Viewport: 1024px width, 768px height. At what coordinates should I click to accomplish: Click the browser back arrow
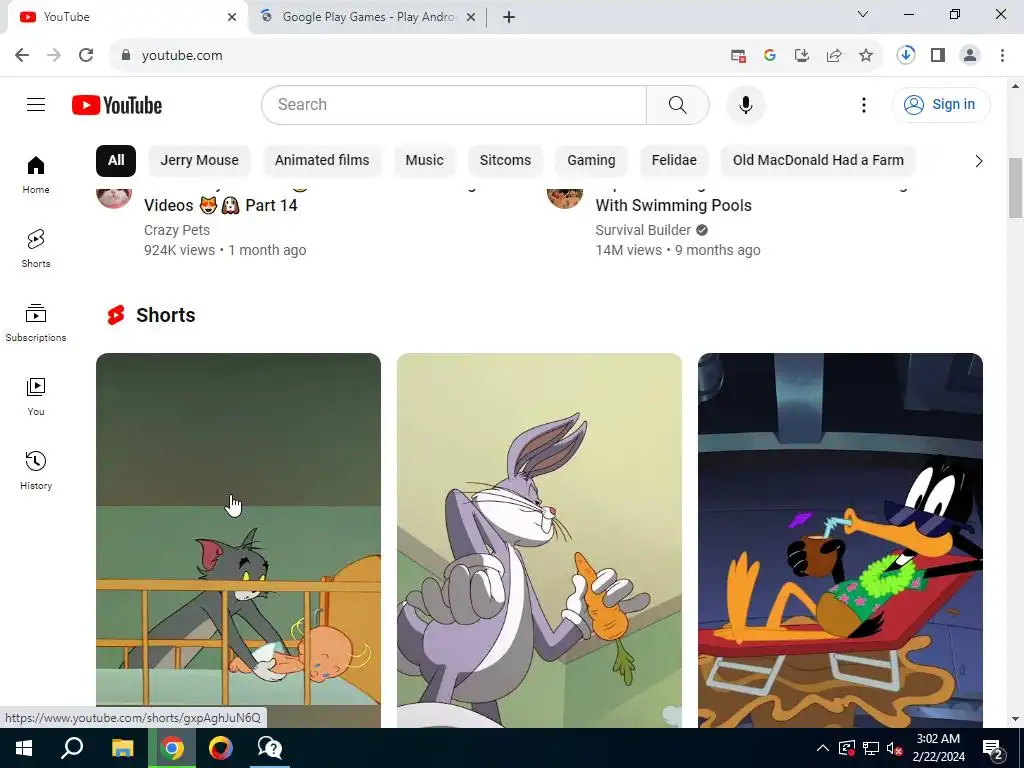click(22, 56)
